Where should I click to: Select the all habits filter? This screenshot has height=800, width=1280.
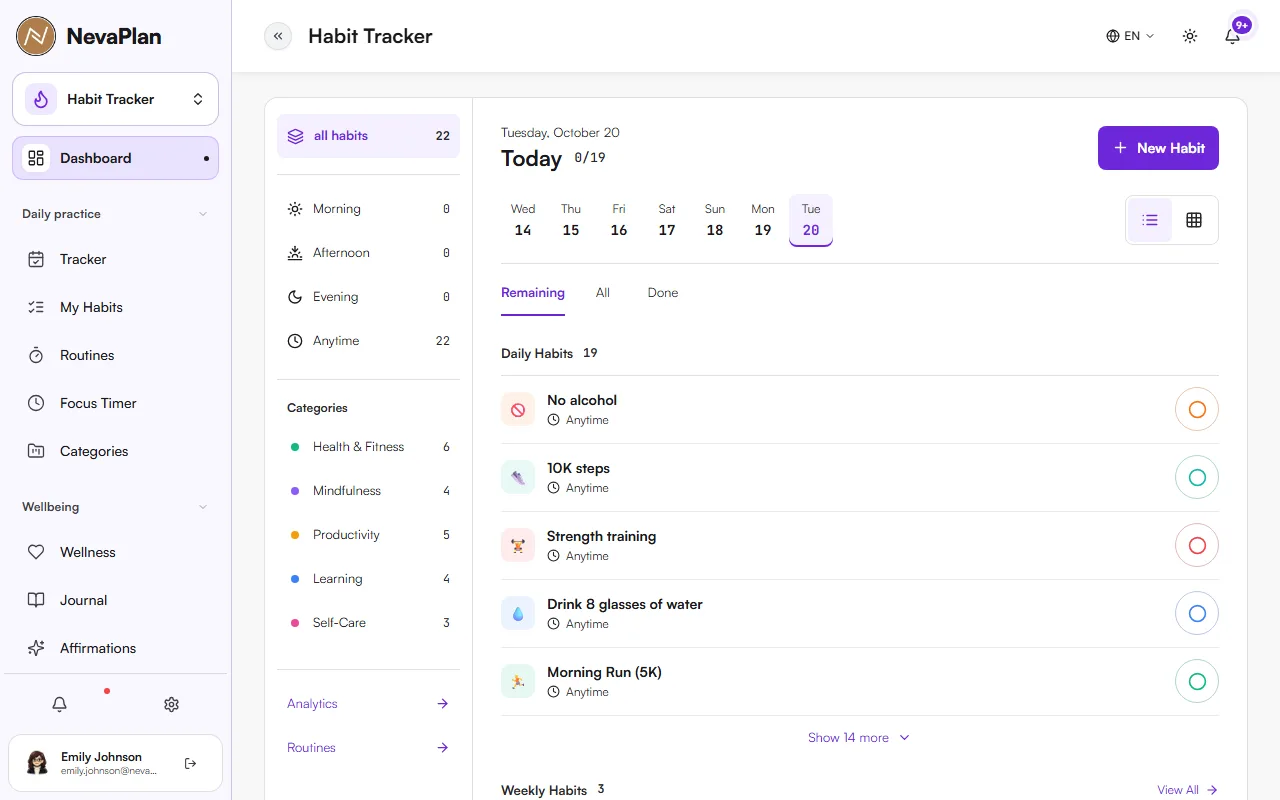(368, 136)
